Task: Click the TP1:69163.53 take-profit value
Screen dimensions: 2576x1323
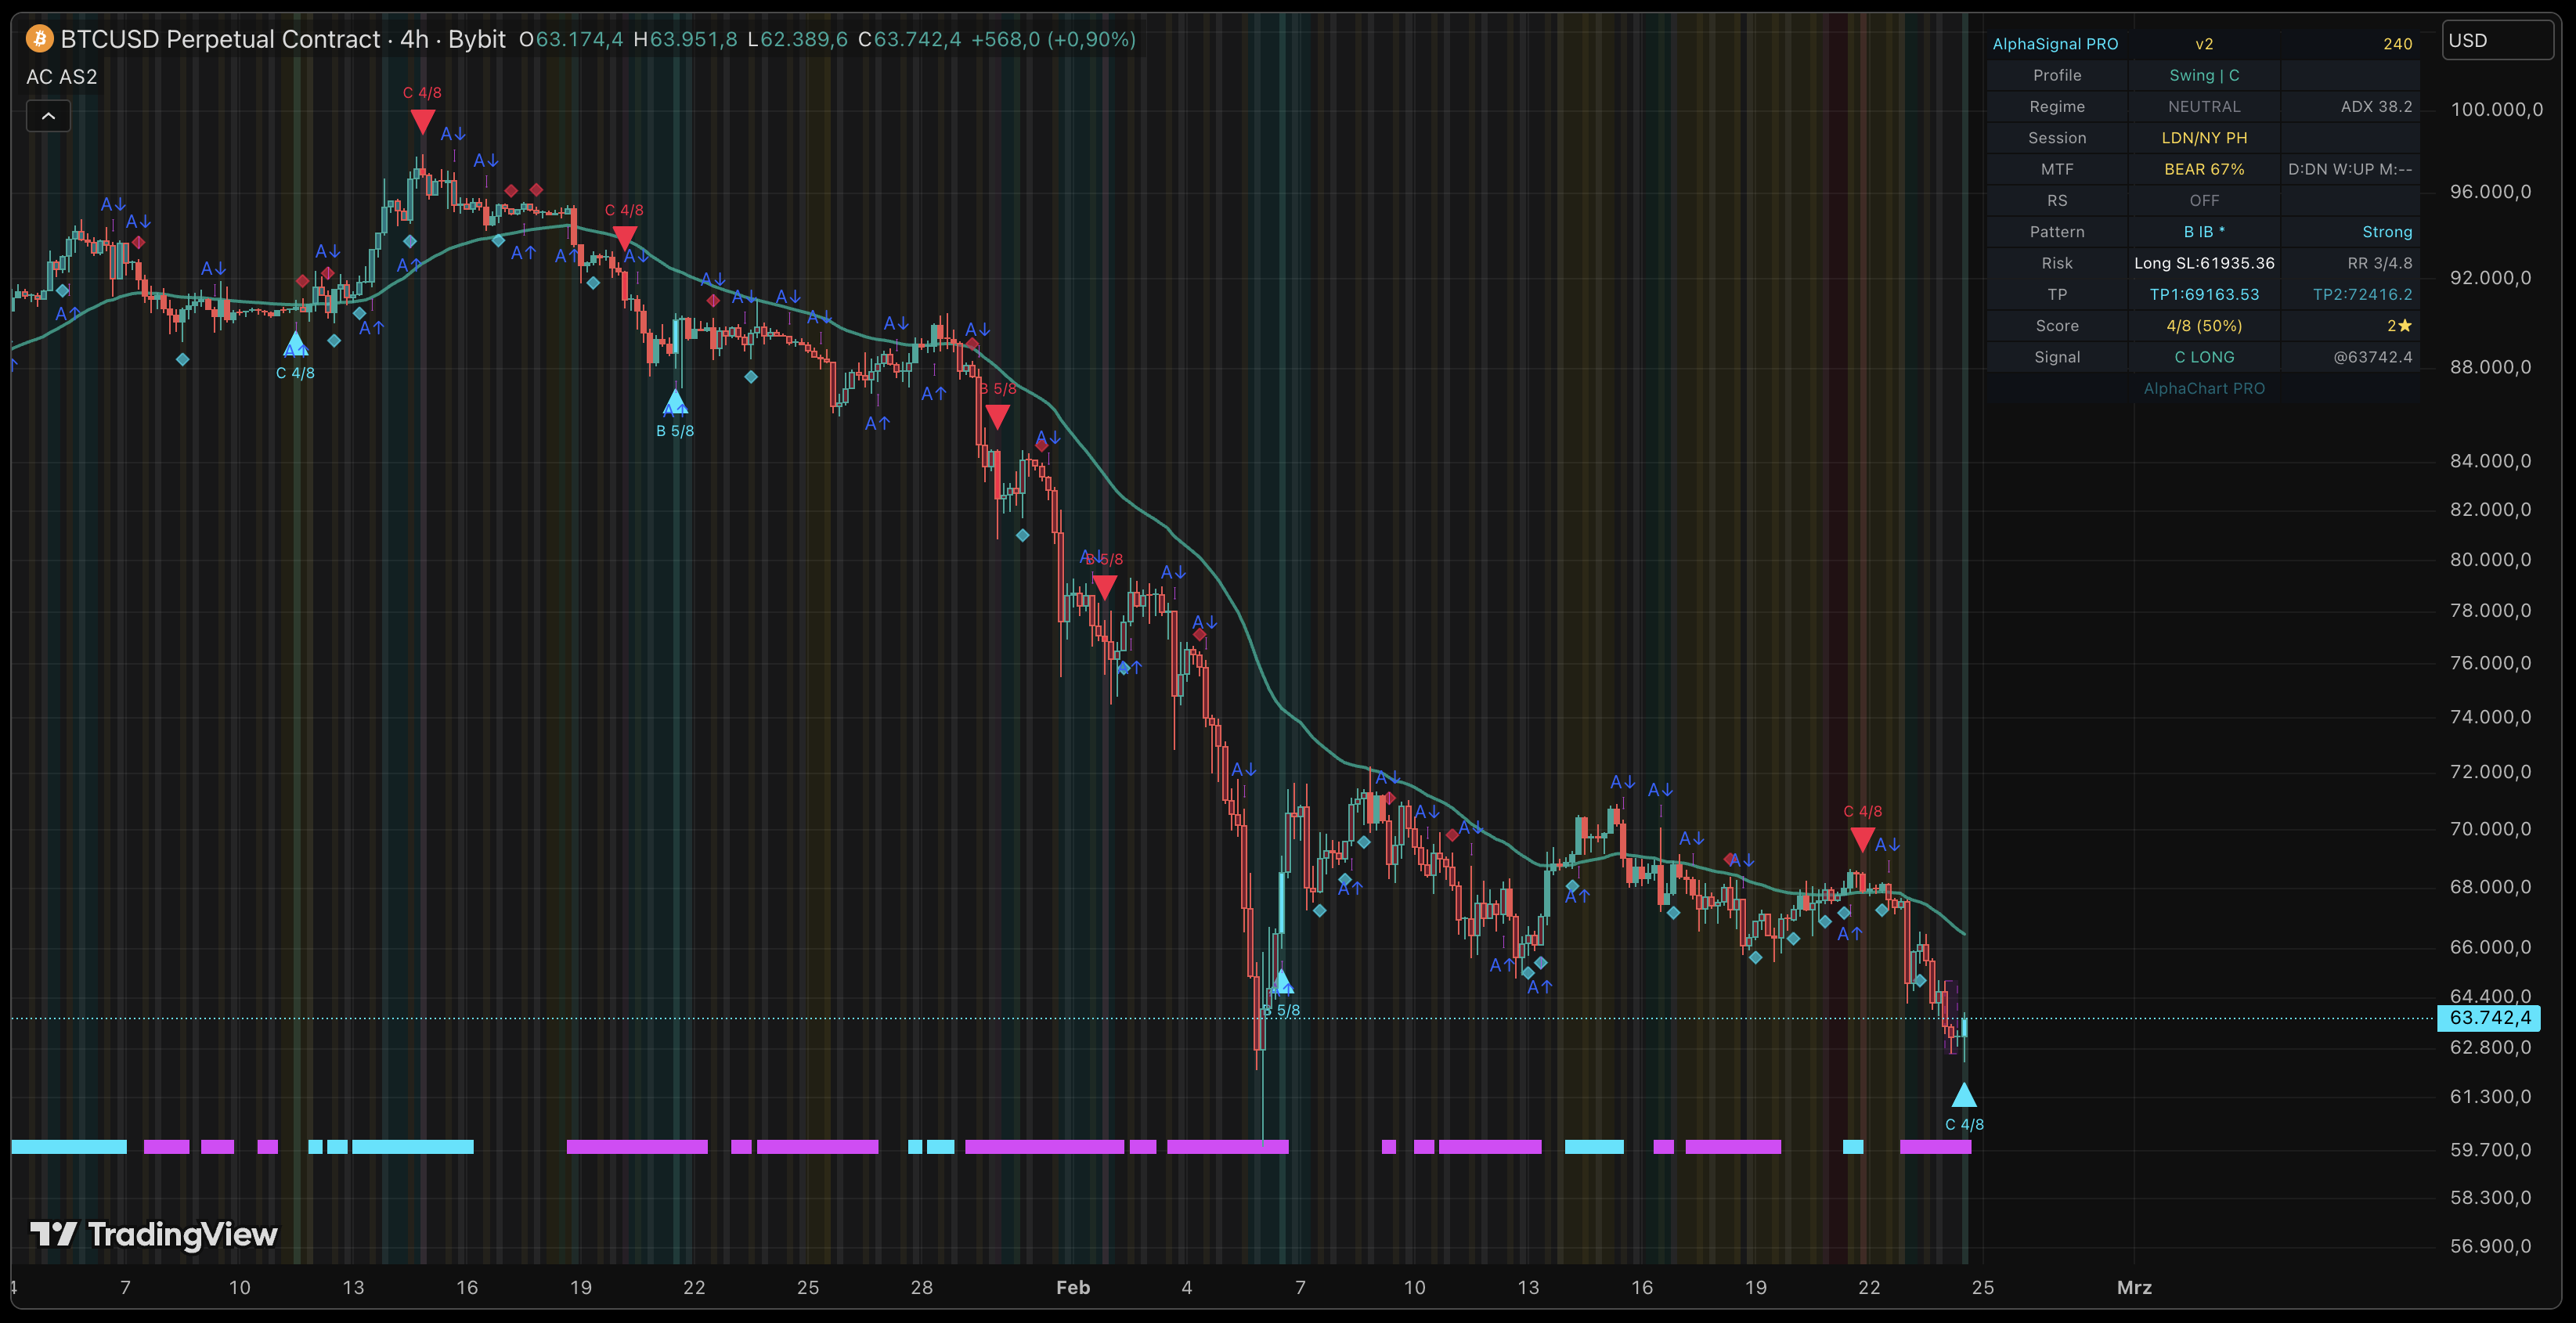Action: coord(2203,294)
